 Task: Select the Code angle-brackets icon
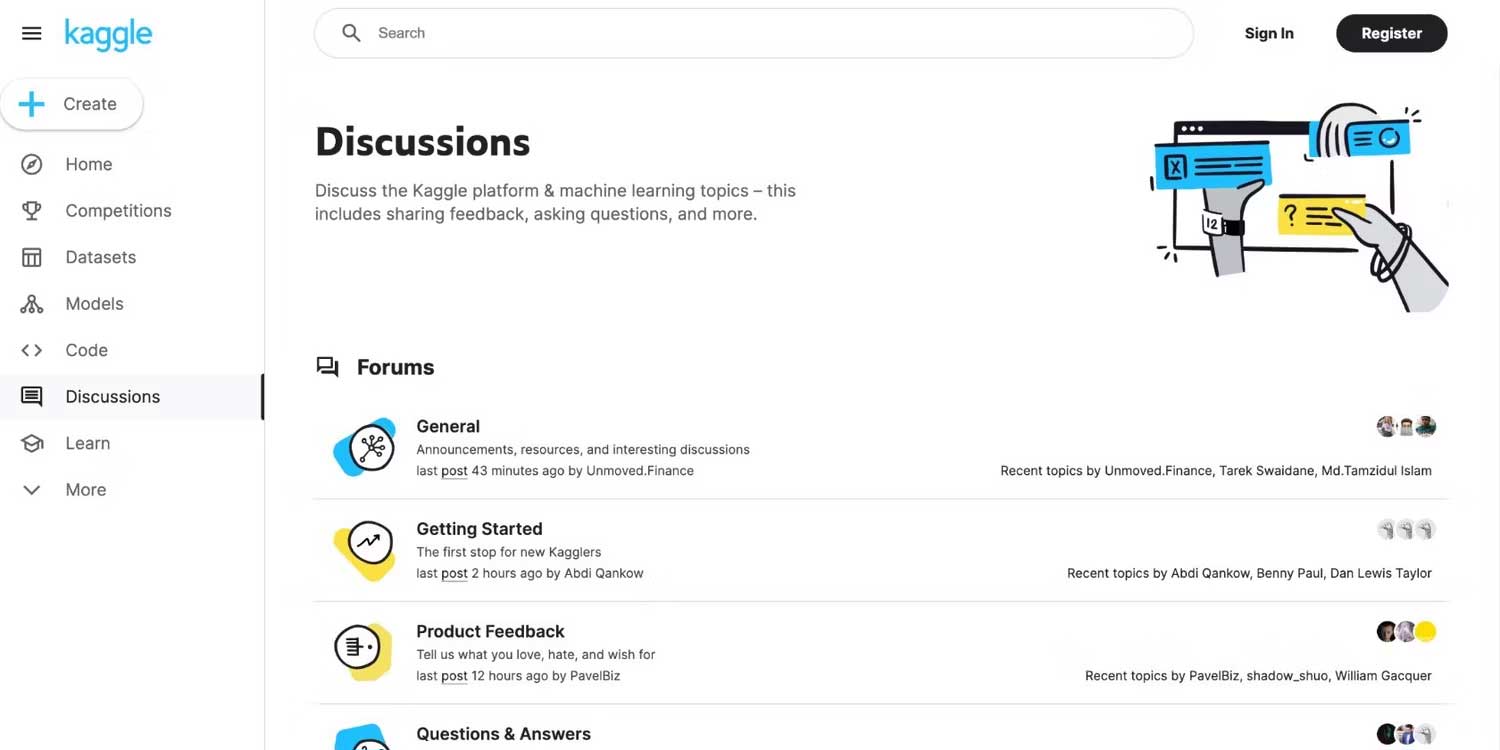[31, 350]
